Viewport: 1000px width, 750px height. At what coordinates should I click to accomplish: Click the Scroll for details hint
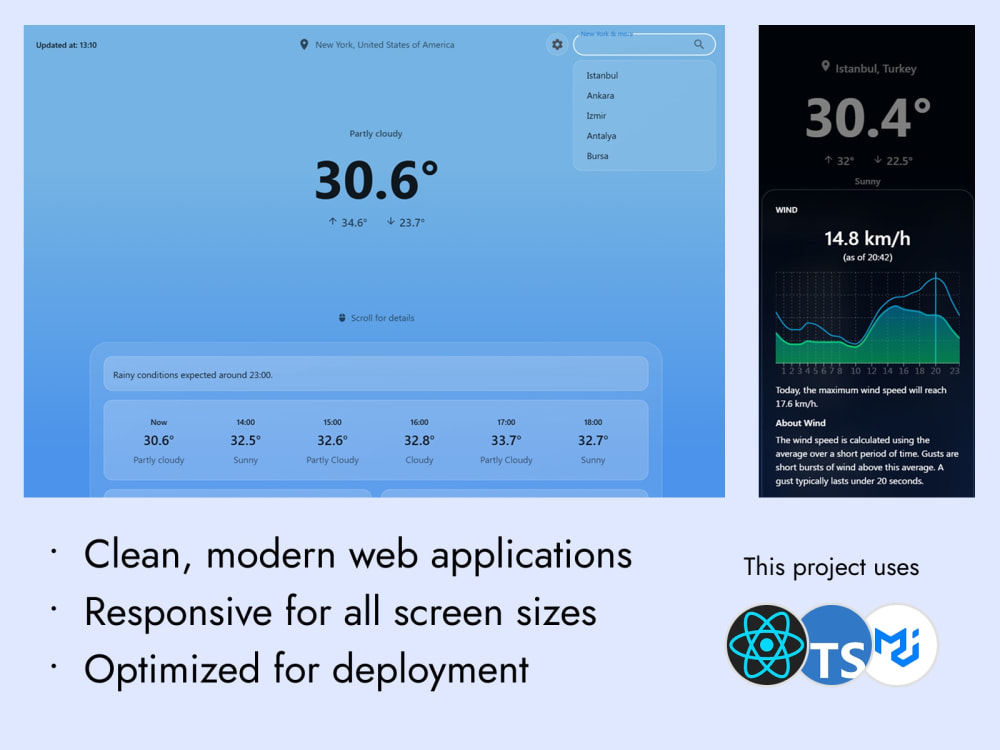(x=382, y=318)
